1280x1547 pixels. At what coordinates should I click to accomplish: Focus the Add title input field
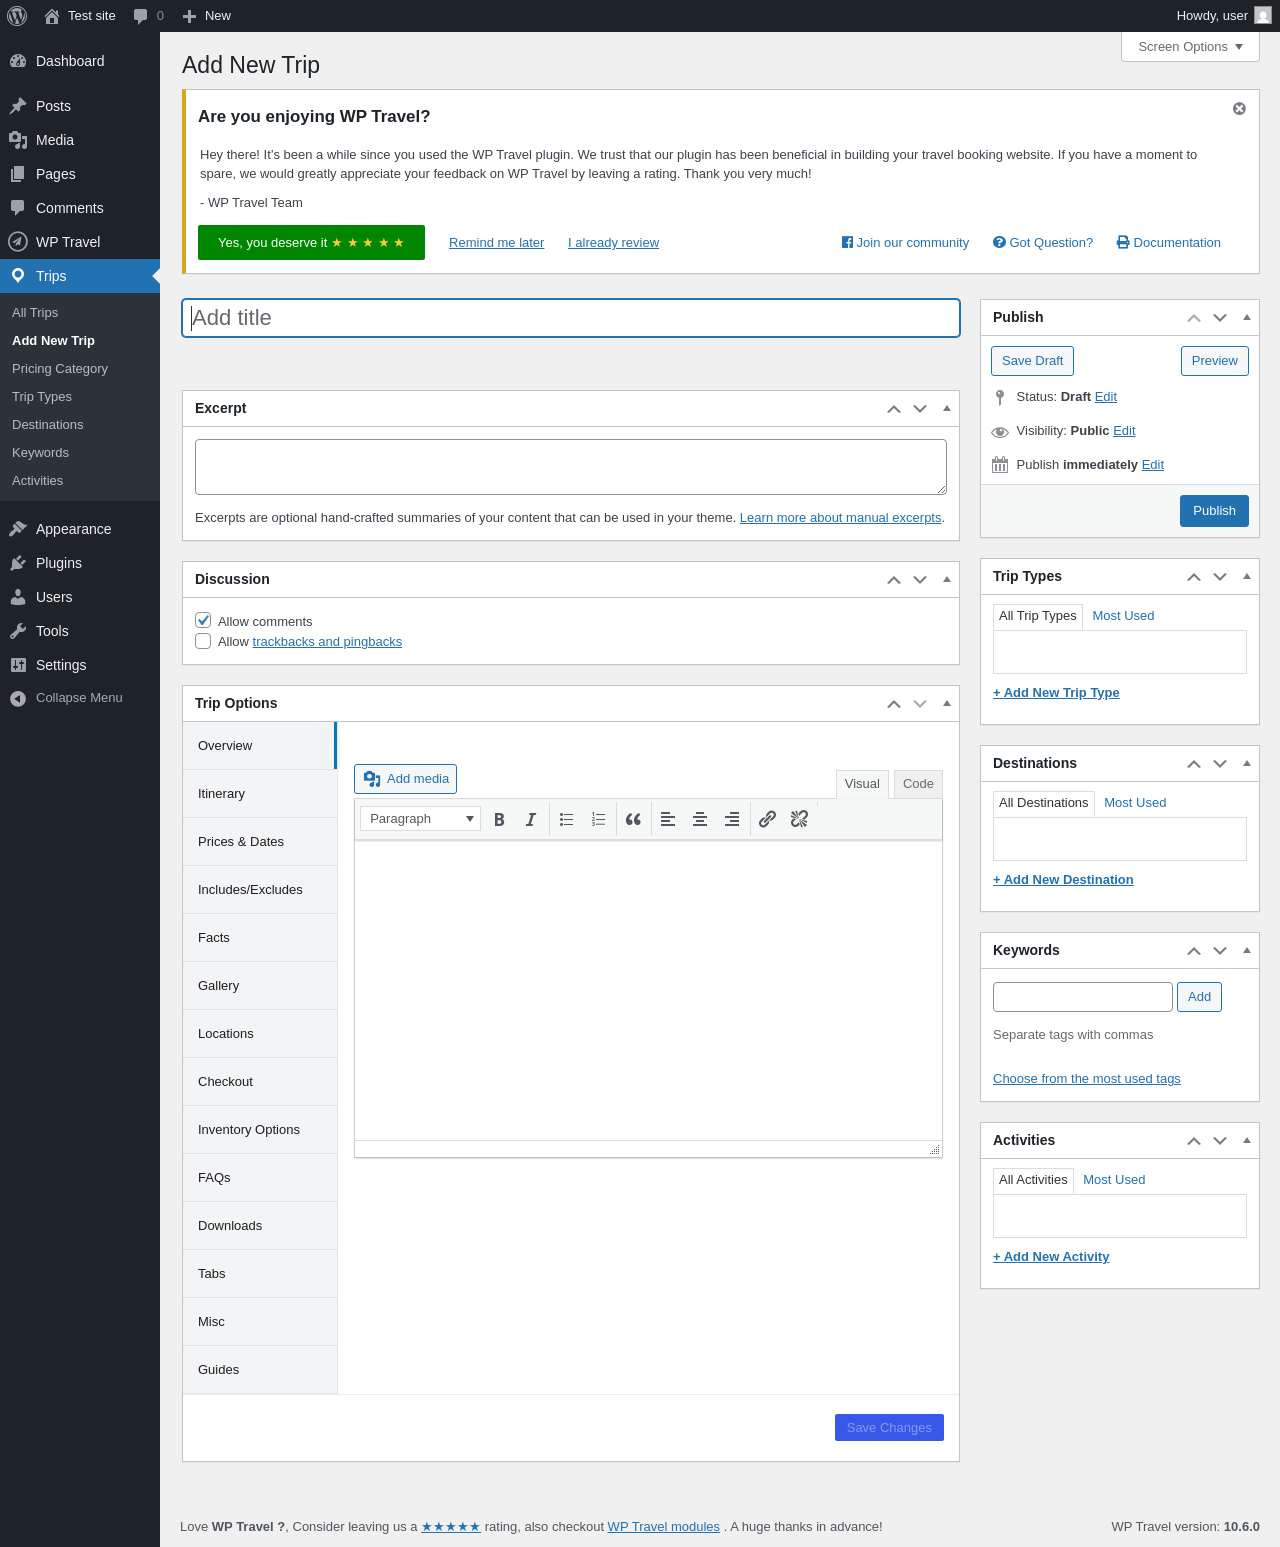(571, 318)
